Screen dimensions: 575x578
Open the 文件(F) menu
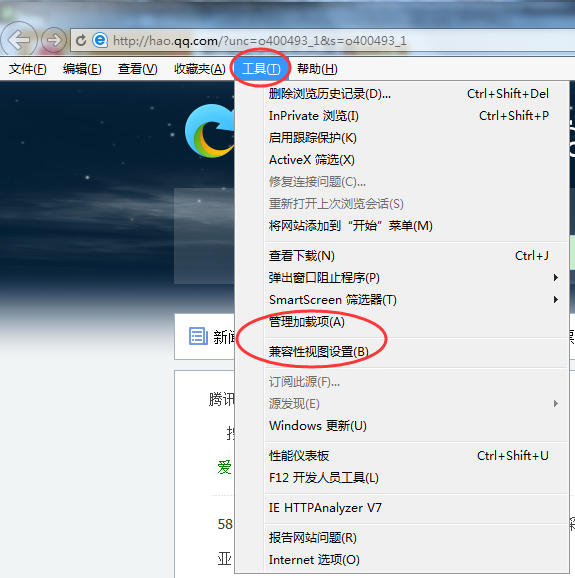(x=28, y=69)
